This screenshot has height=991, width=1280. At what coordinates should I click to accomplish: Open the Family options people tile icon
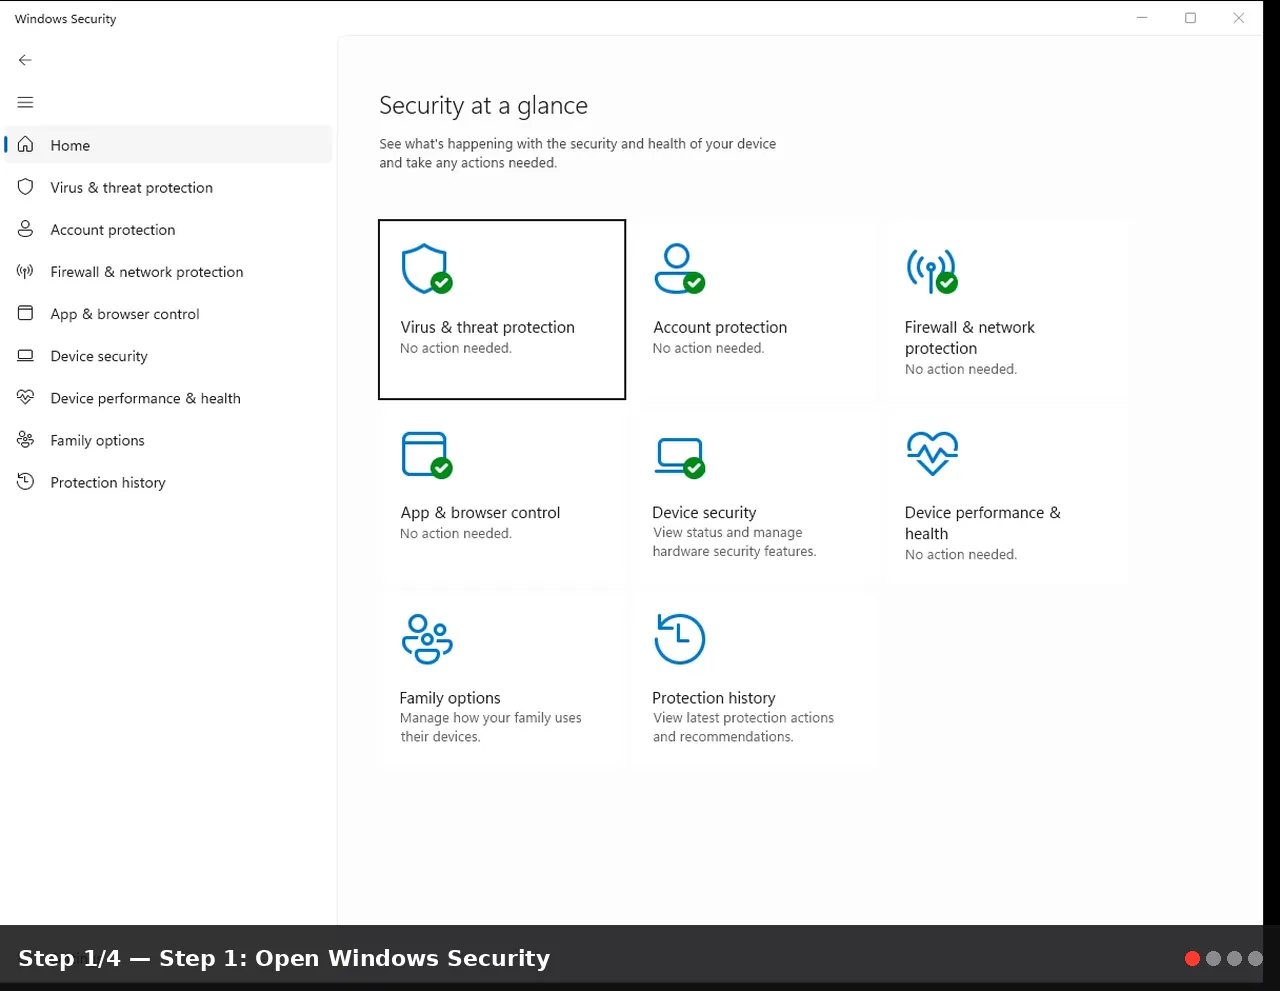point(427,640)
